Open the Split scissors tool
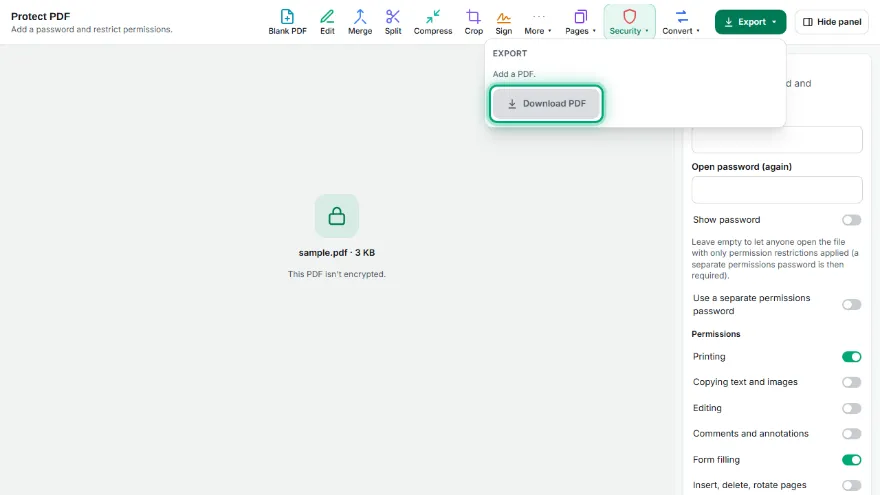Screen dimensions: 880x495 [x=393, y=22]
